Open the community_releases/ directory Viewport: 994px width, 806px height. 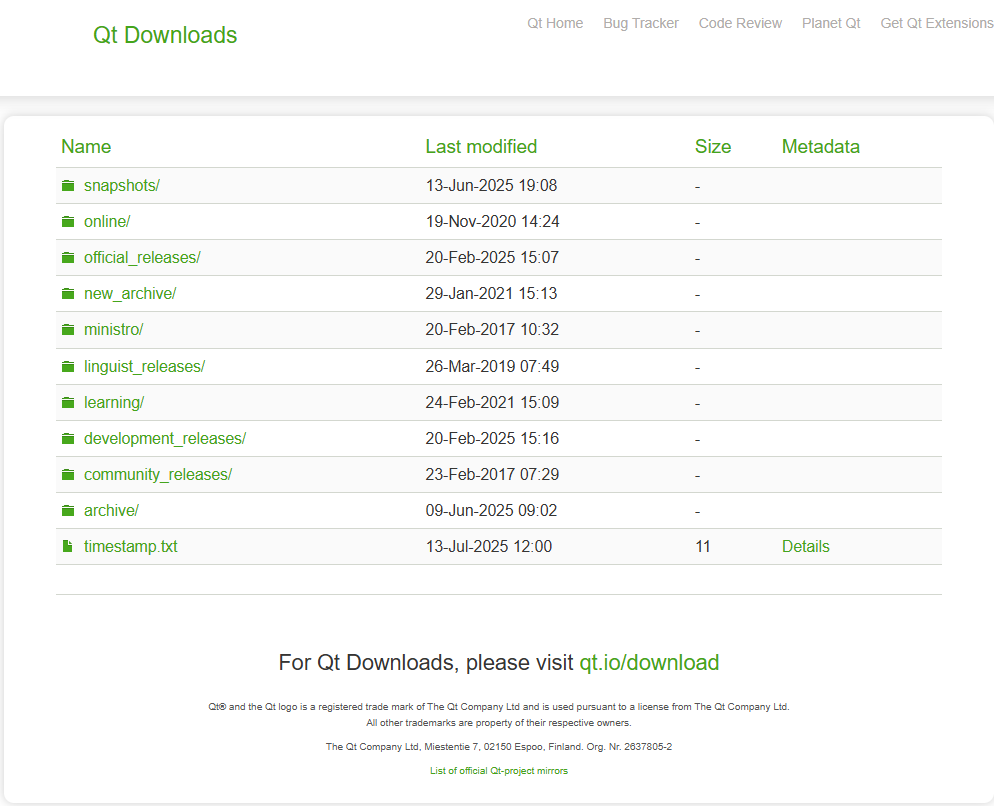click(158, 475)
